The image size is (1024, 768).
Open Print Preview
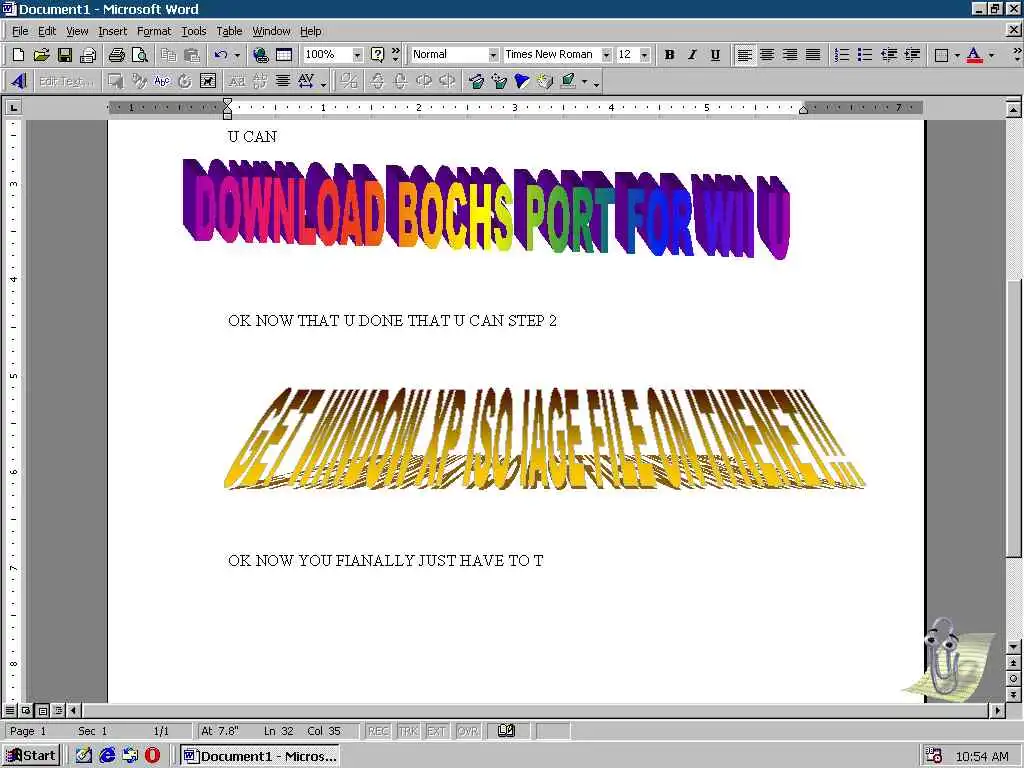pyautogui.click(x=140, y=55)
